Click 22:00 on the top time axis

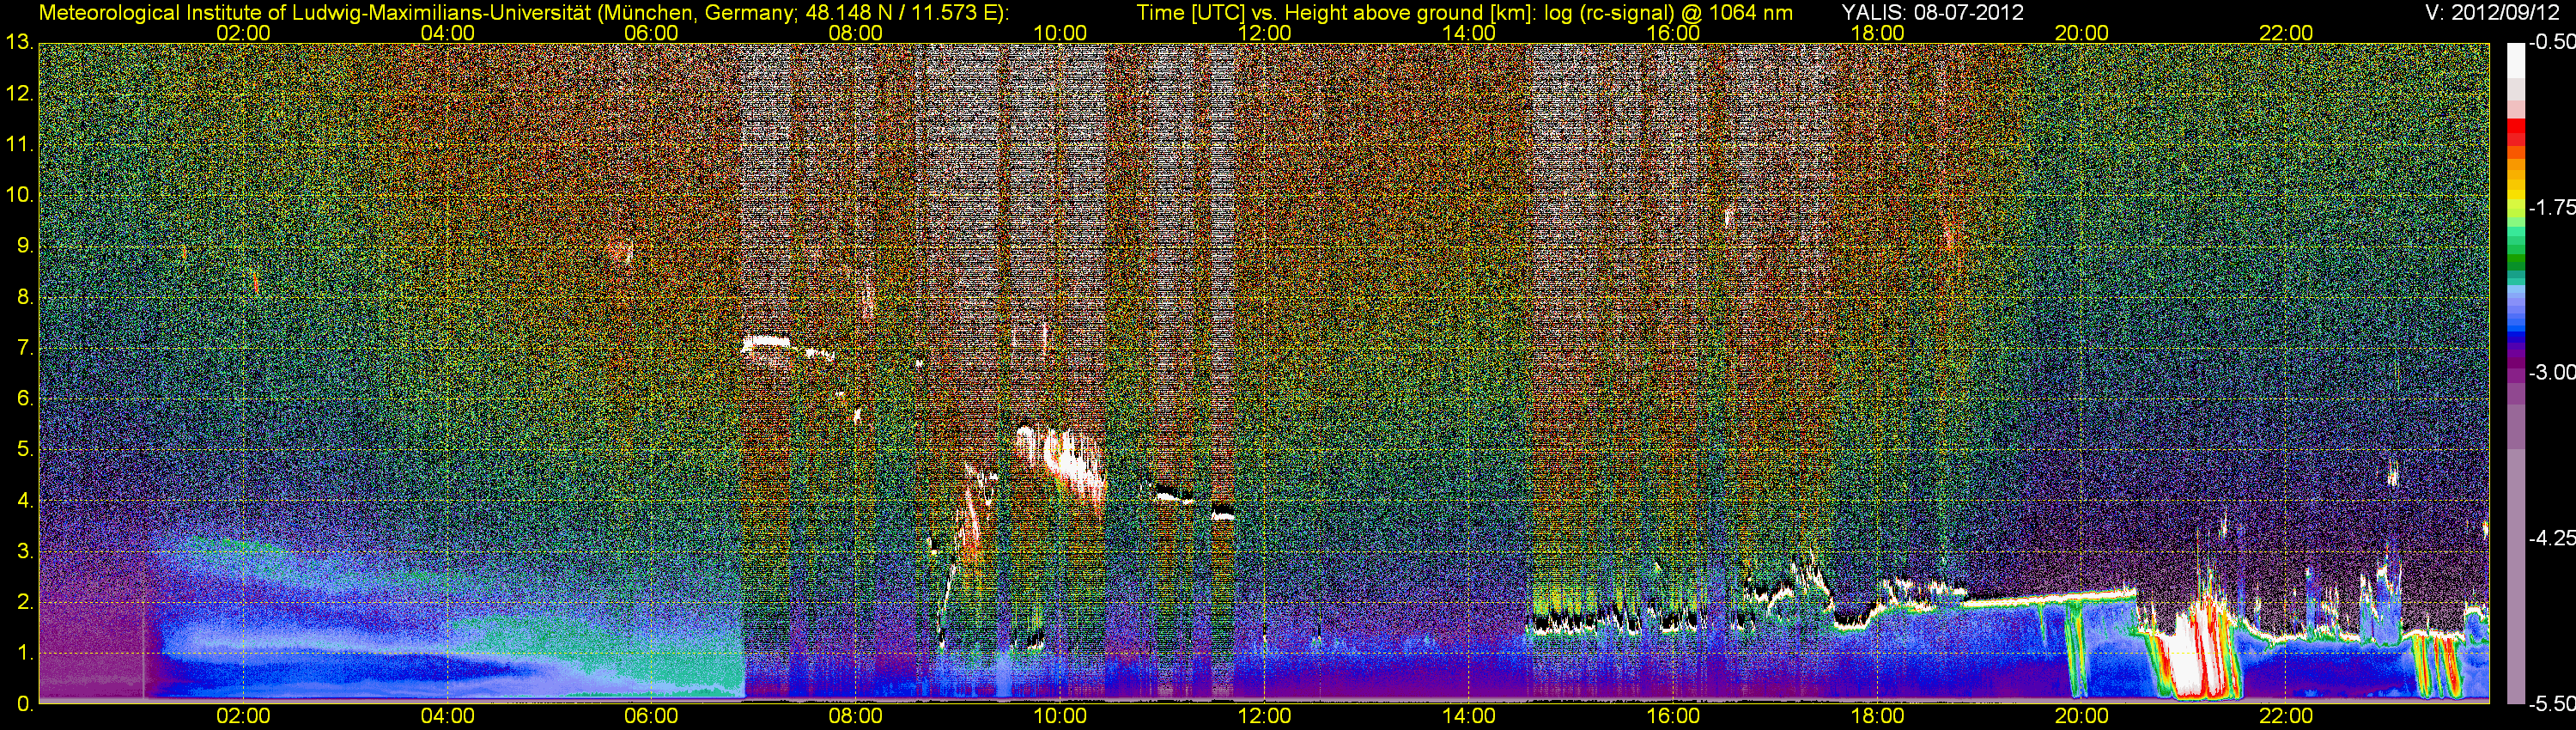[x=2286, y=33]
